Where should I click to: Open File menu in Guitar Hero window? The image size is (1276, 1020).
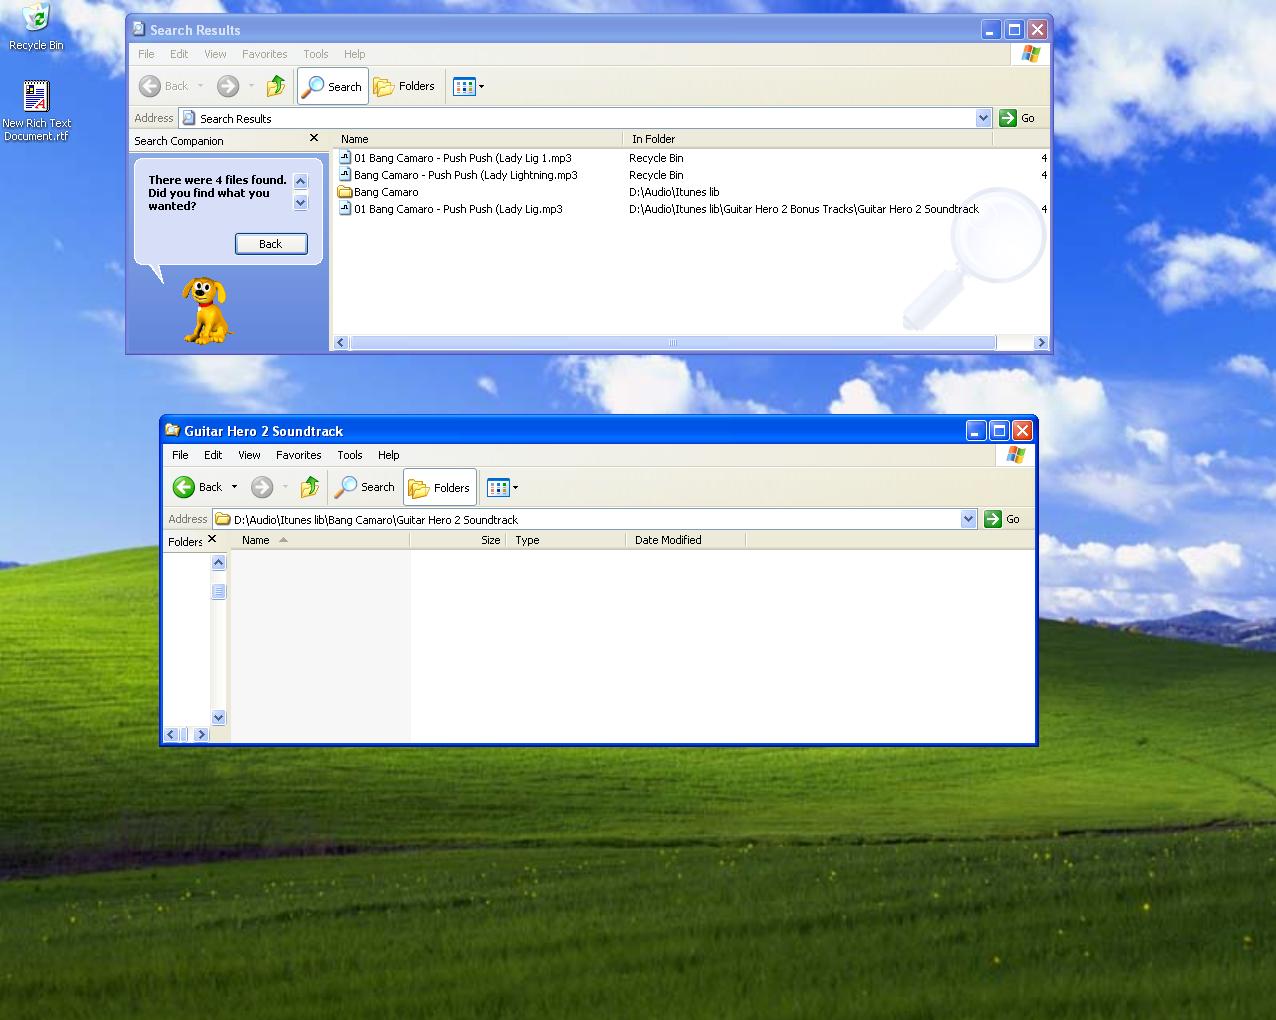pos(180,455)
